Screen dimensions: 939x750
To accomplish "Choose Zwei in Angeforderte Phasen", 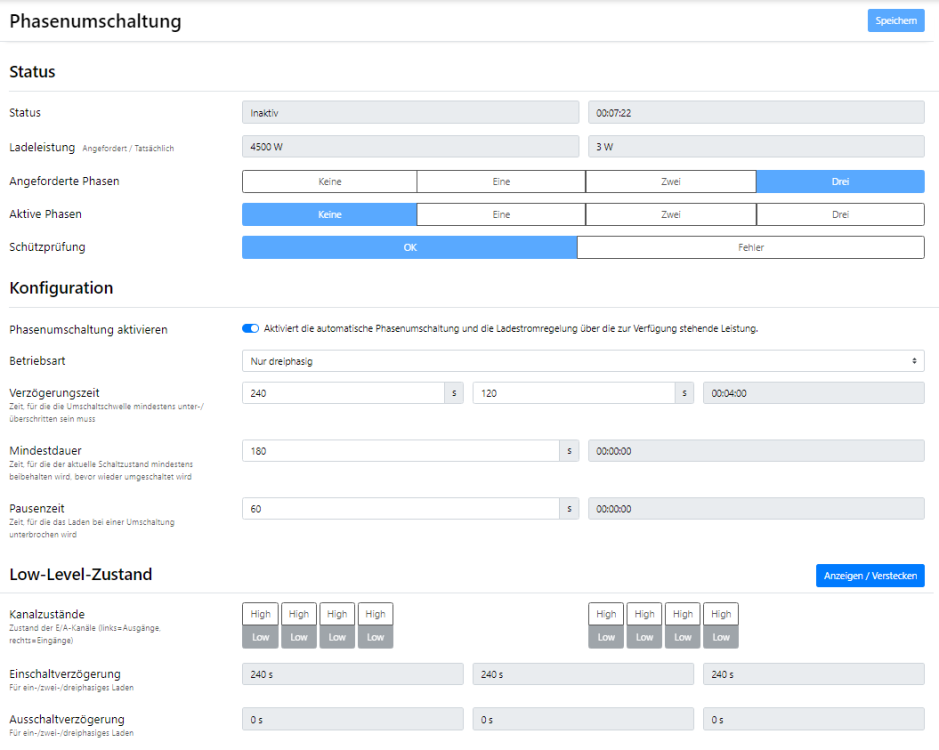I will click(x=670, y=182).
